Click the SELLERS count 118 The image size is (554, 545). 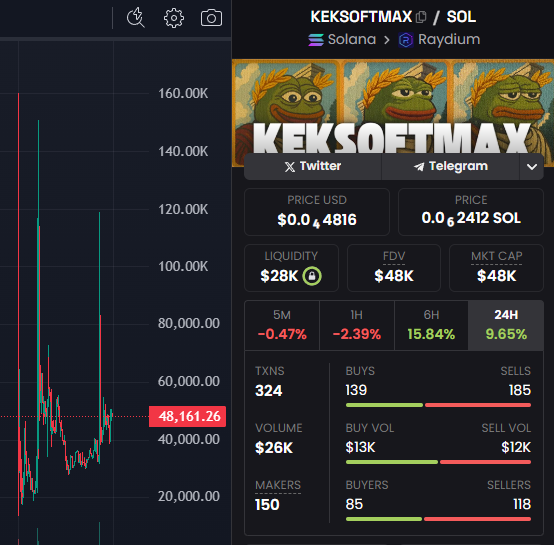point(522,504)
